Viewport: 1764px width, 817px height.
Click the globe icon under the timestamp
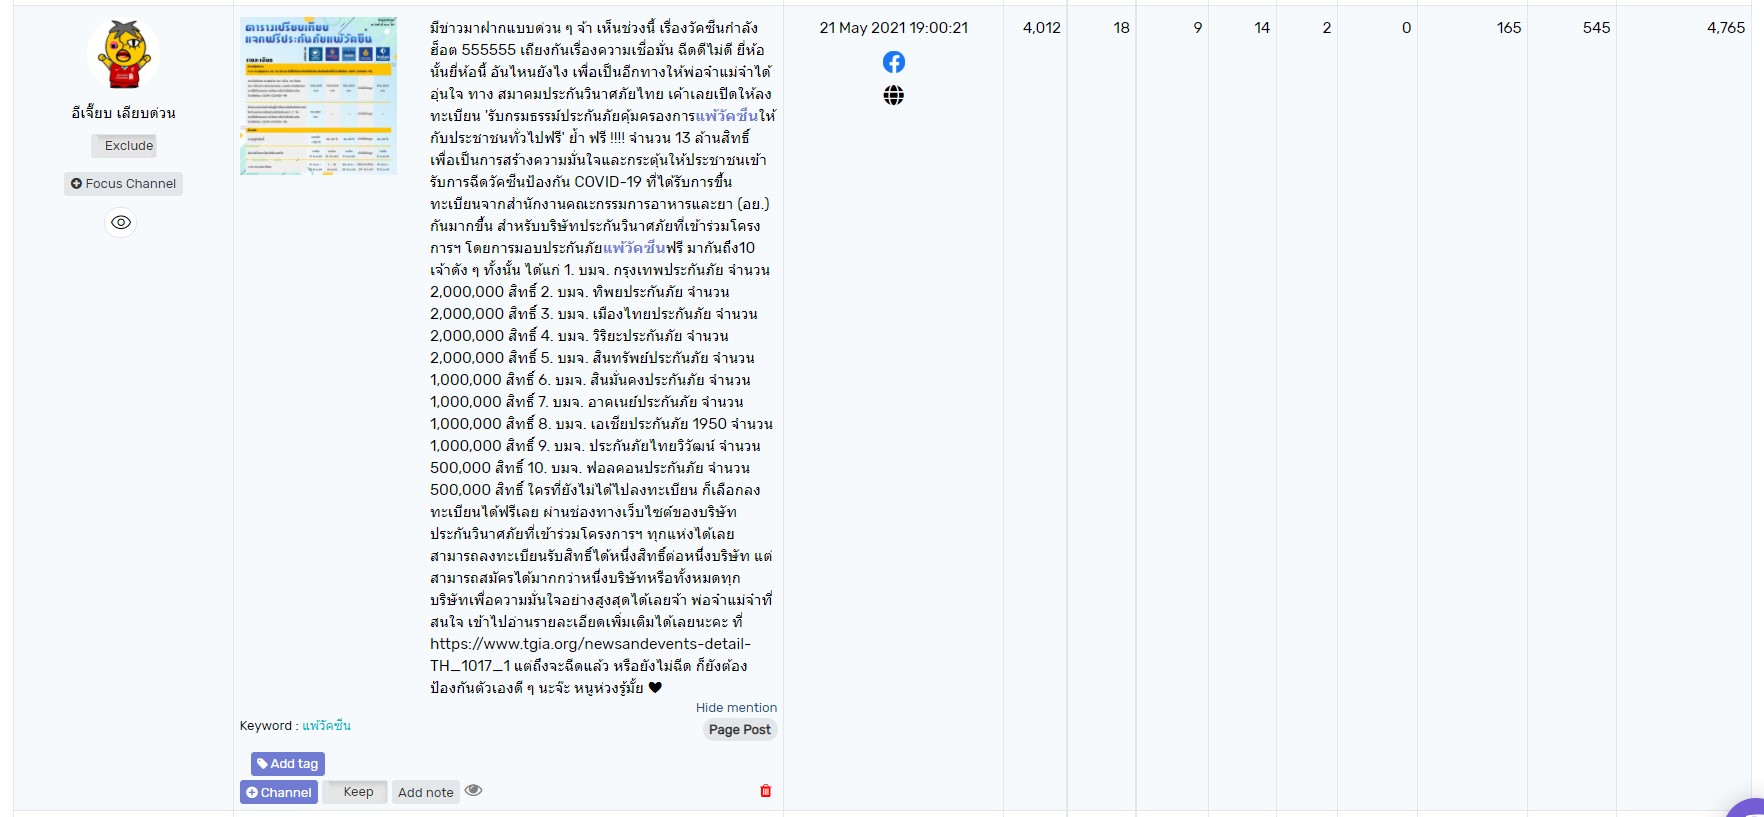click(893, 95)
